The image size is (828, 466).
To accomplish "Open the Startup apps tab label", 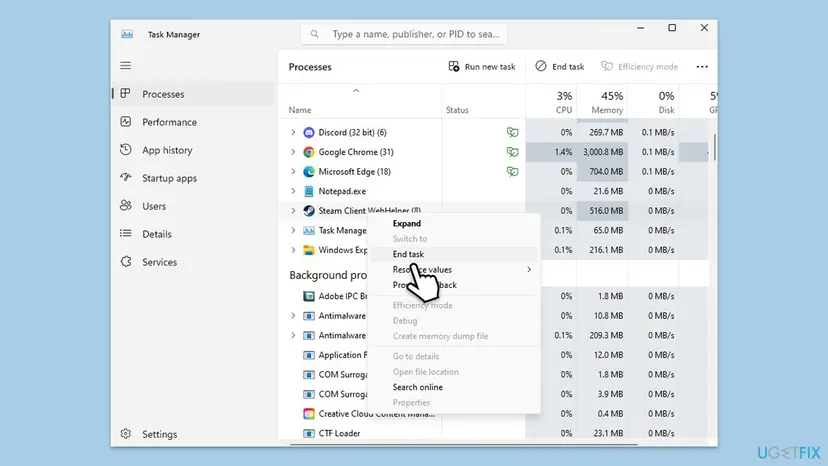I will [169, 178].
